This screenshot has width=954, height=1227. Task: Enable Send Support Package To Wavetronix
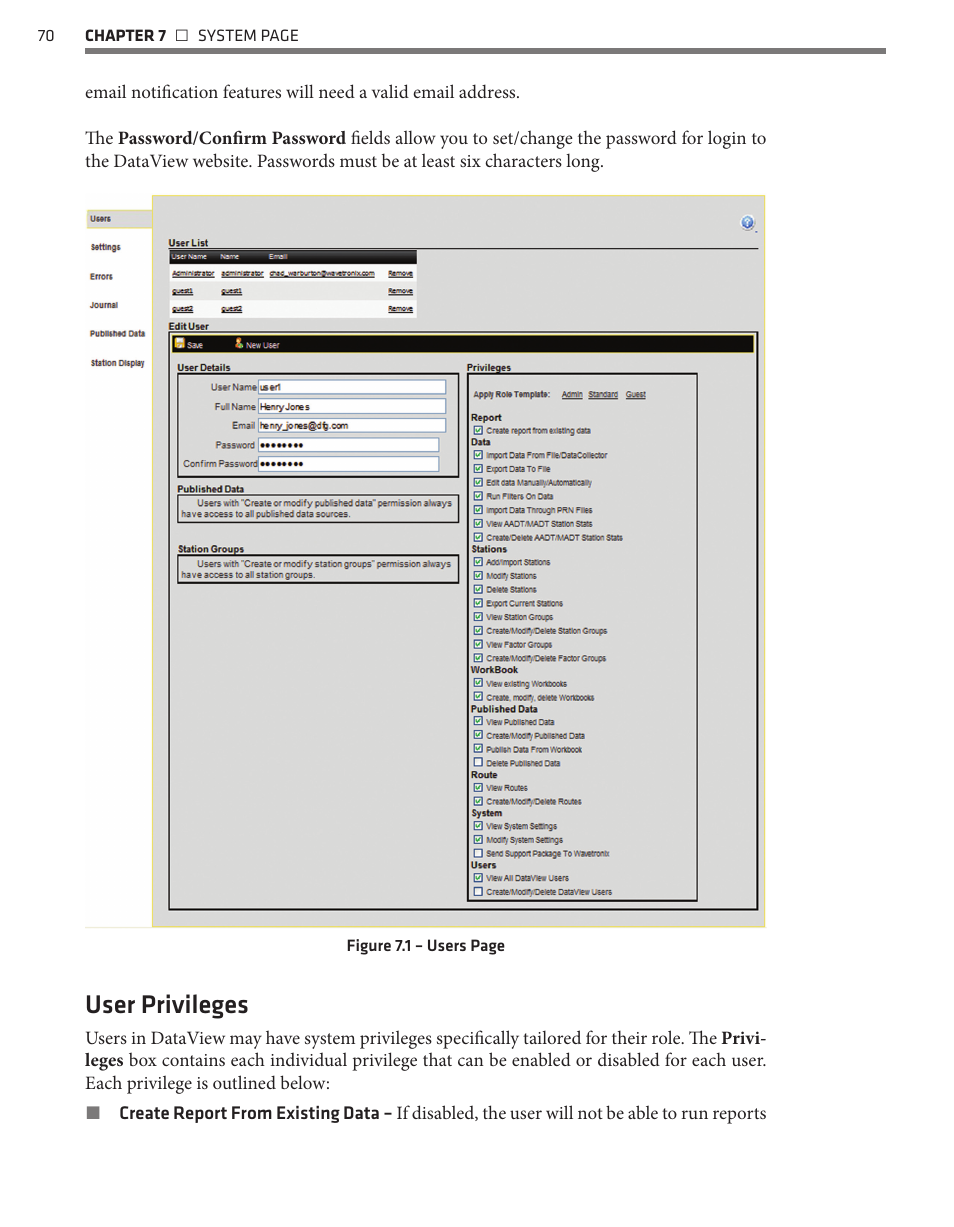(479, 854)
